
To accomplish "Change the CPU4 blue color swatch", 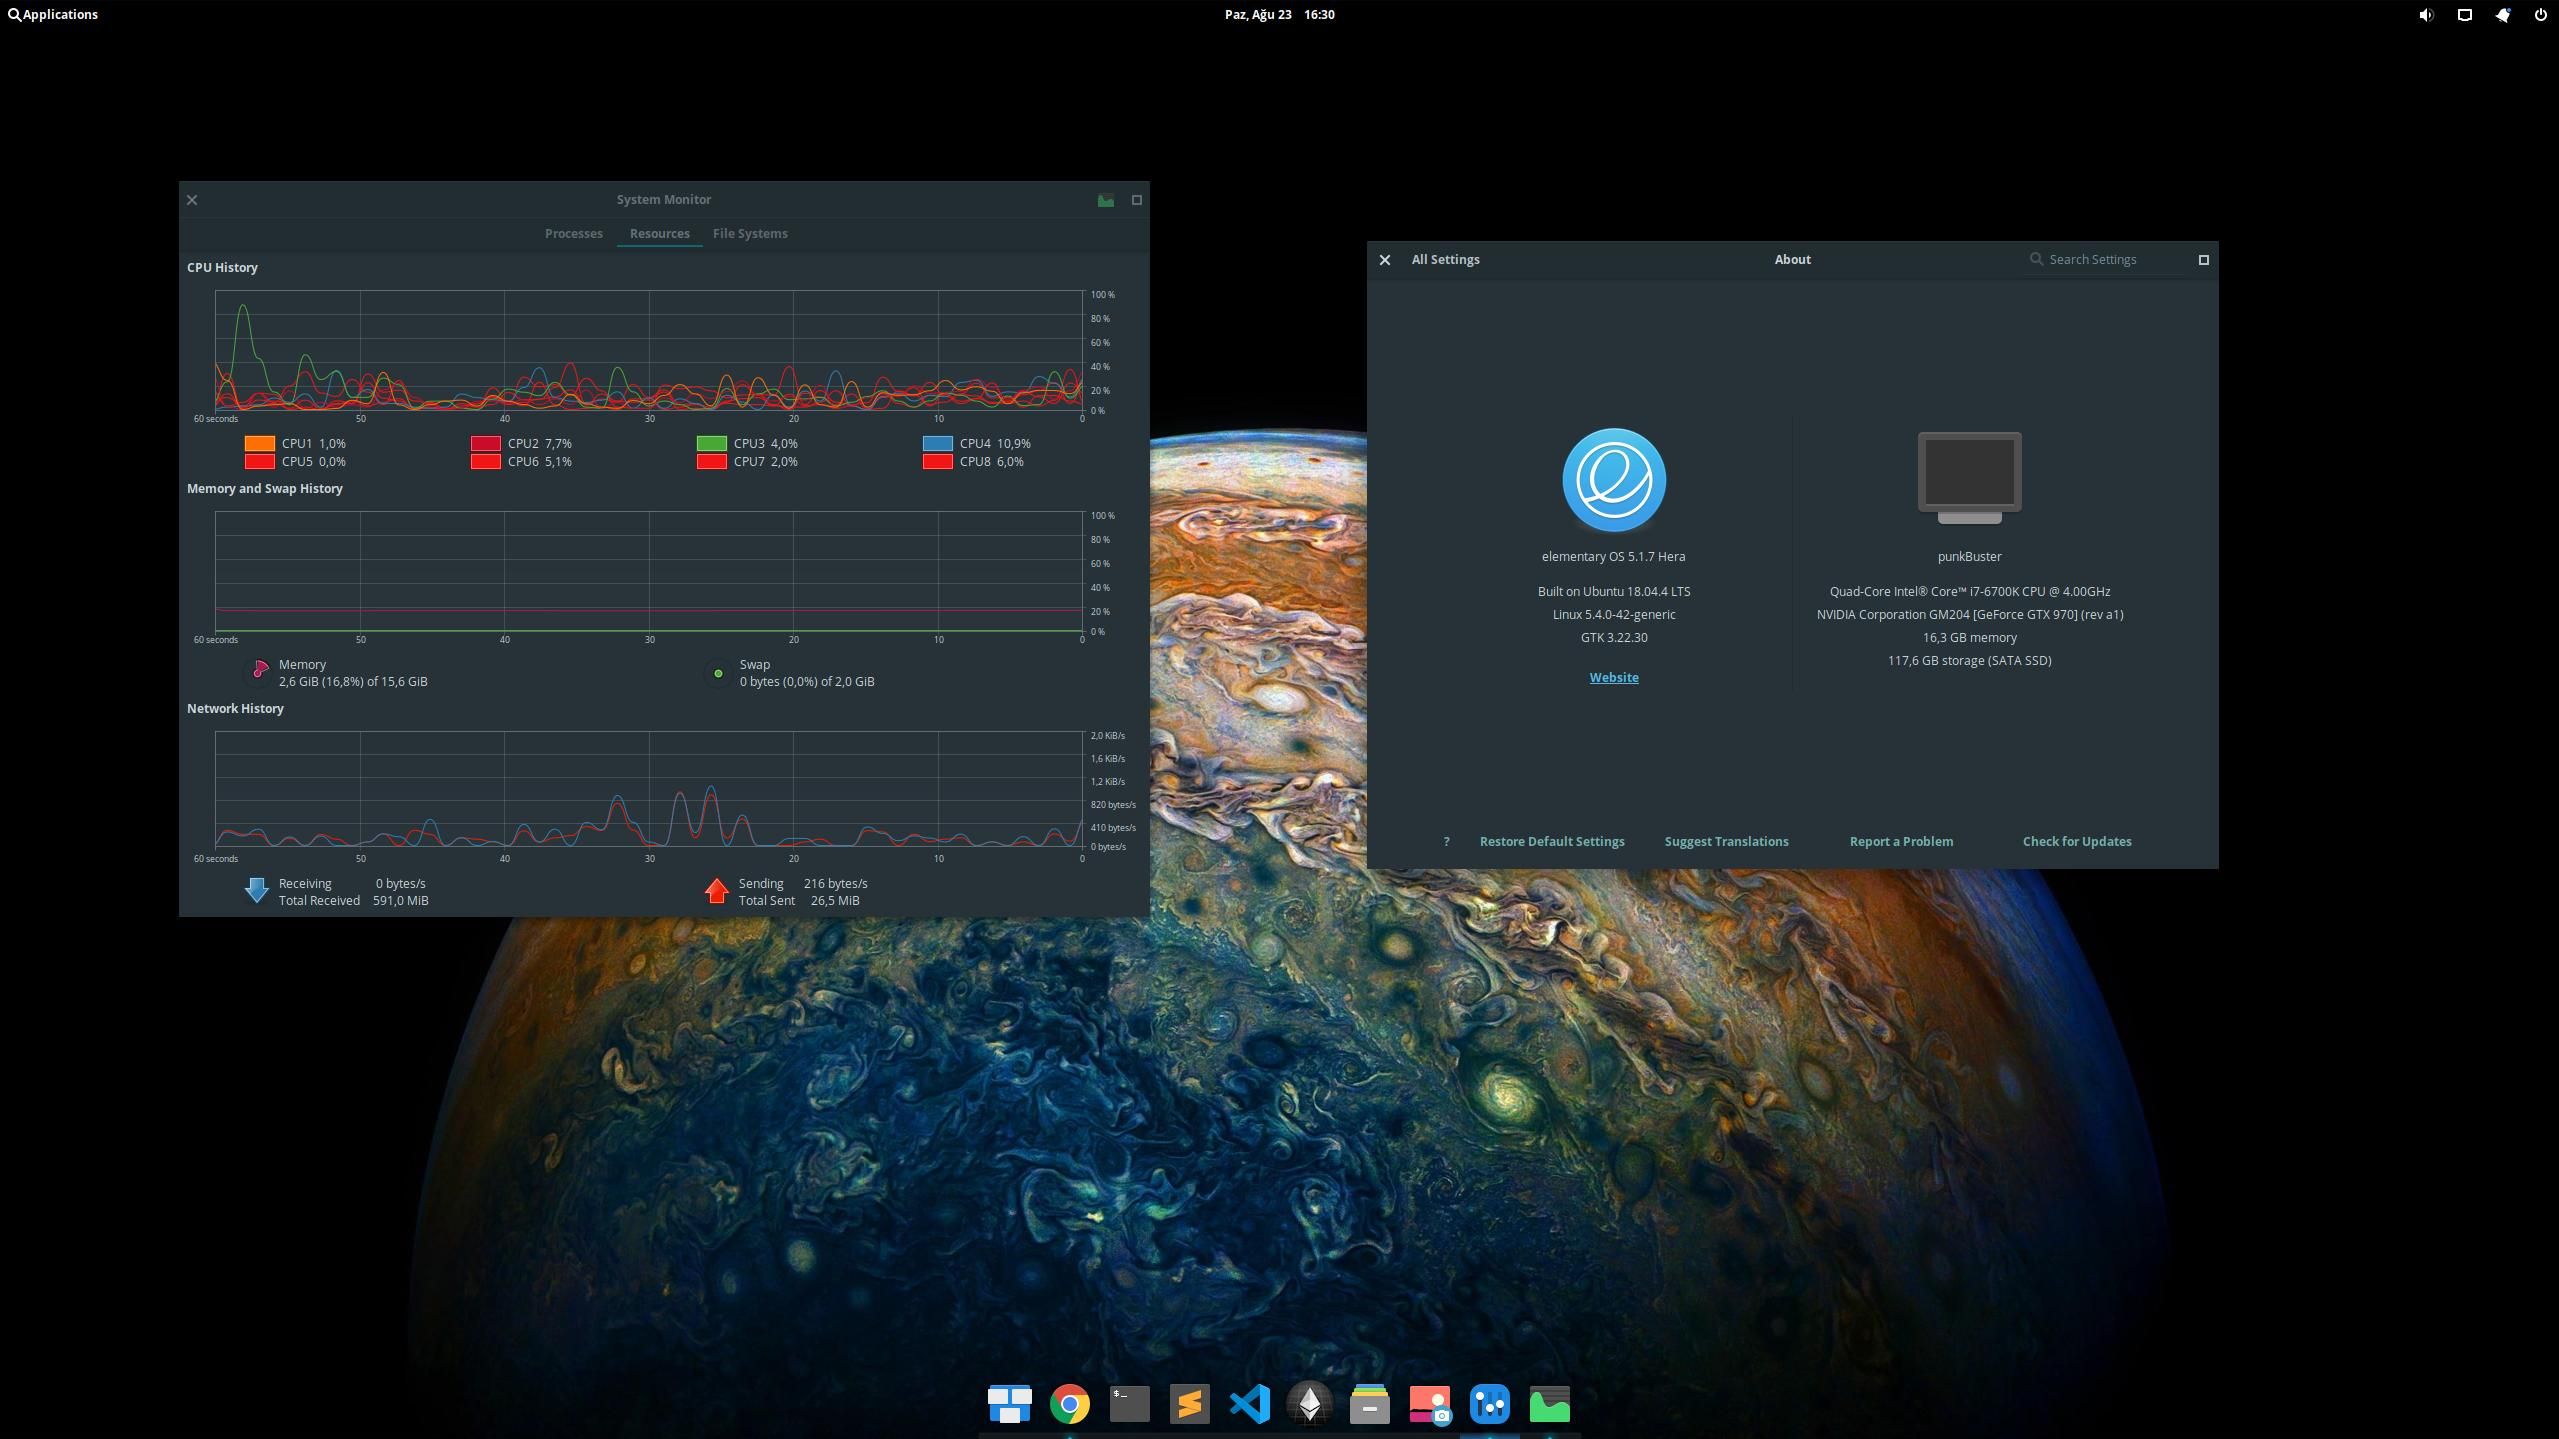I will [x=937, y=443].
